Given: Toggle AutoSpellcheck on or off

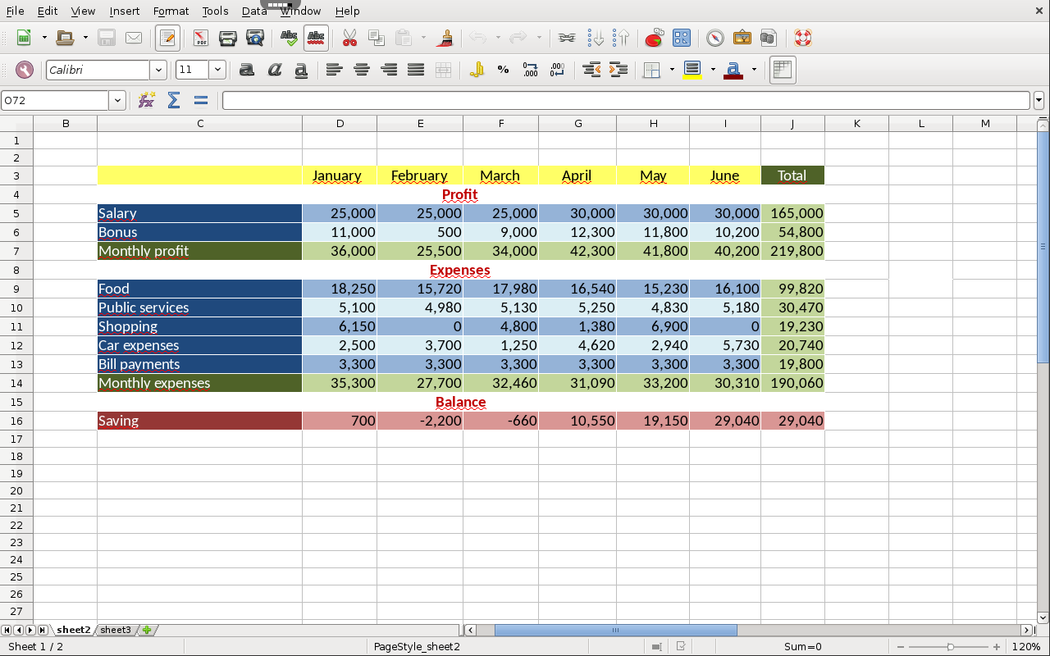Looking at the screenshot, I should [316, 38].
